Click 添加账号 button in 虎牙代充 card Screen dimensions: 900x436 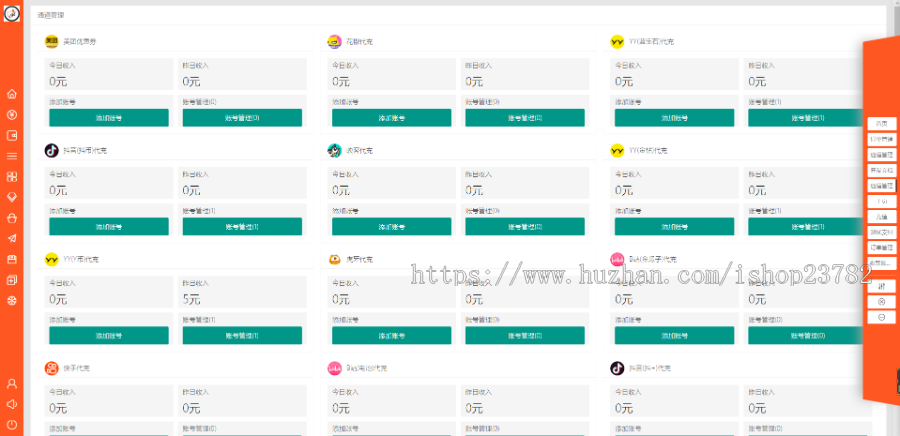[x=391, y=336]
